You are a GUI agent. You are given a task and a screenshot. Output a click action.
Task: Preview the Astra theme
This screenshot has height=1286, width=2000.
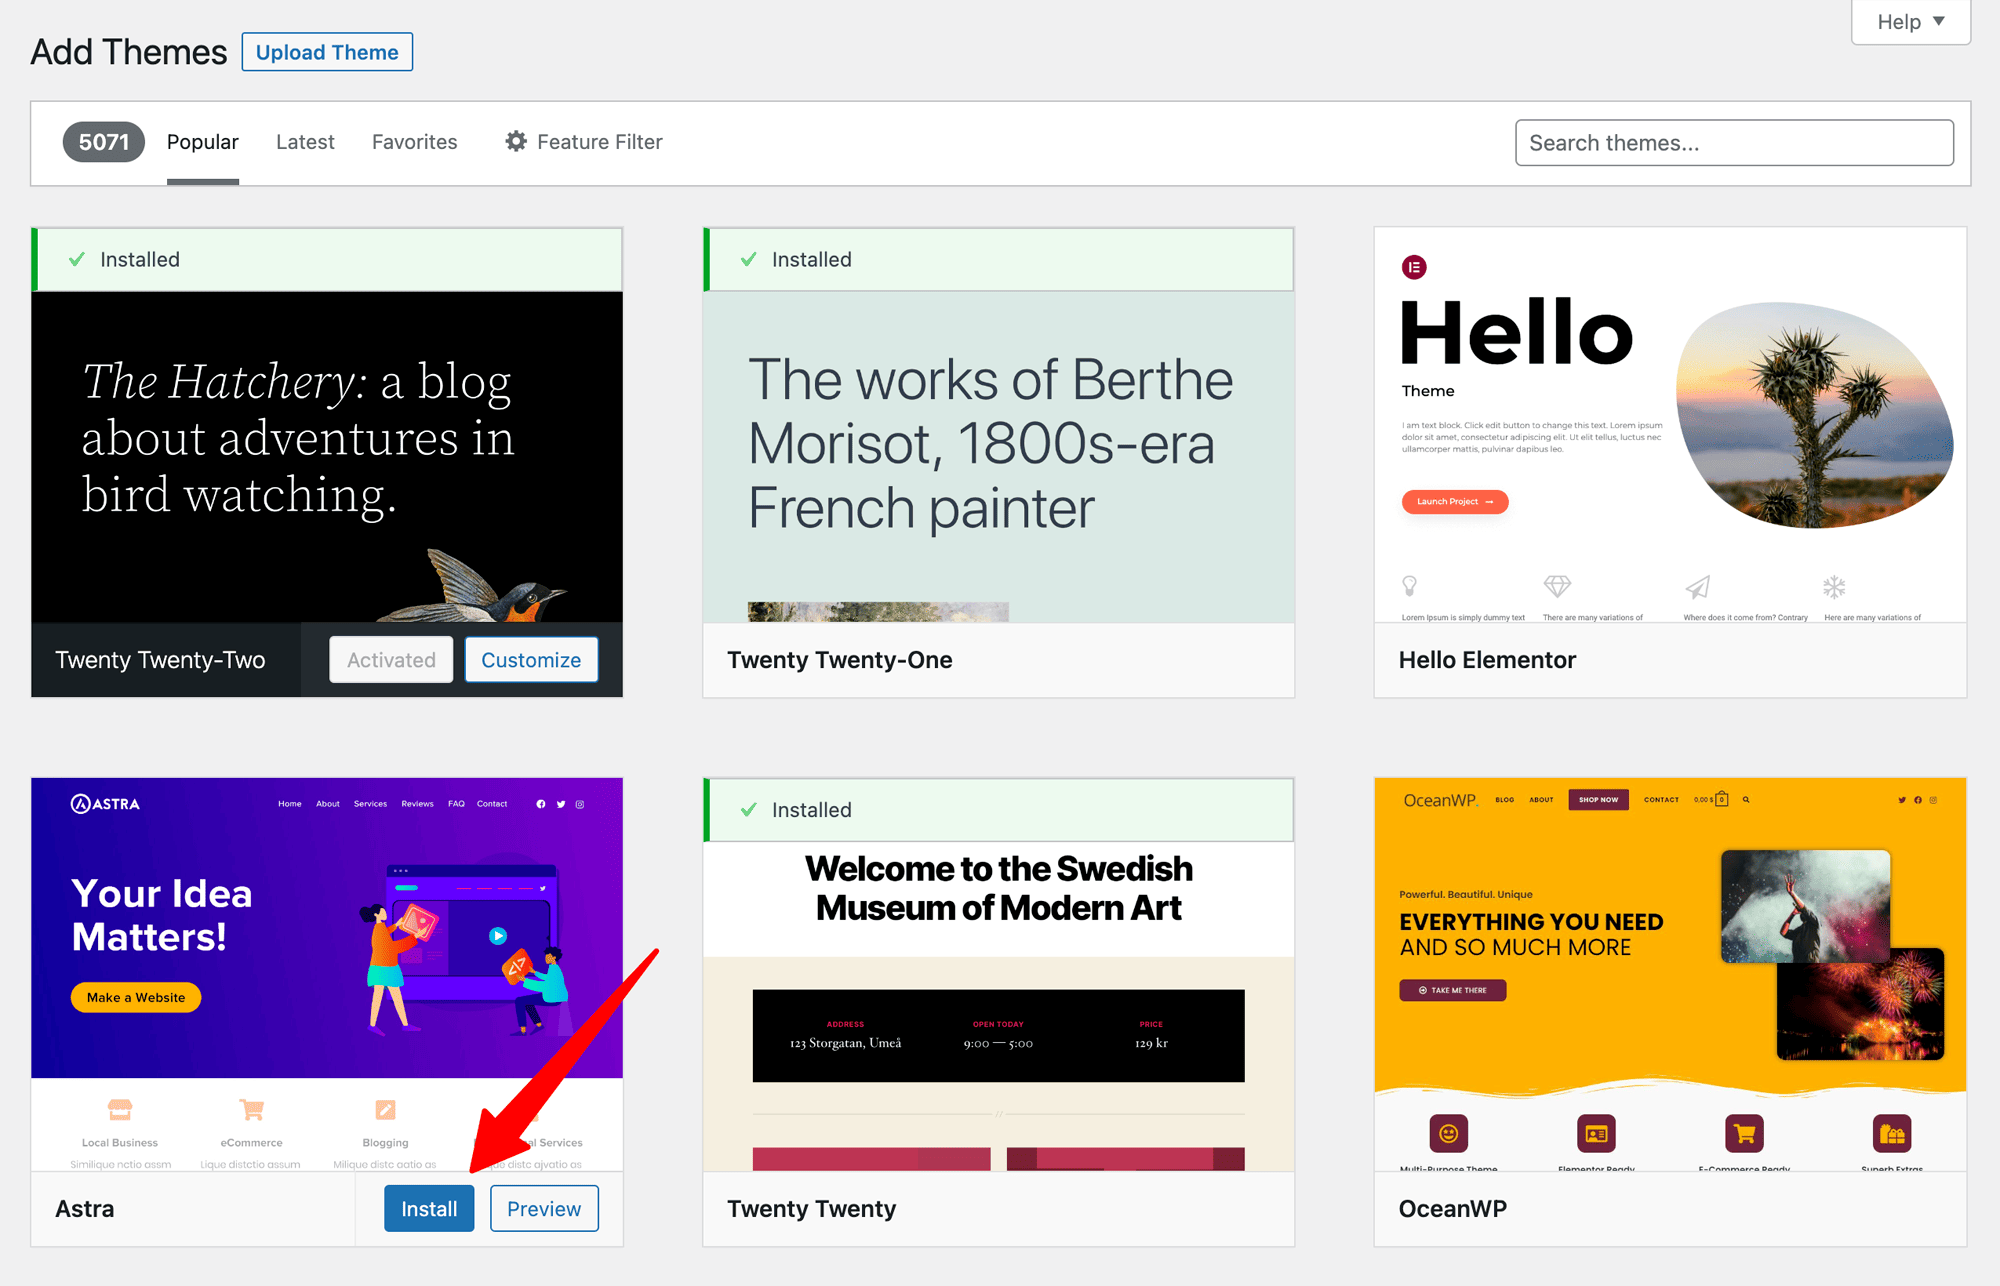(x=544, y=1208)
